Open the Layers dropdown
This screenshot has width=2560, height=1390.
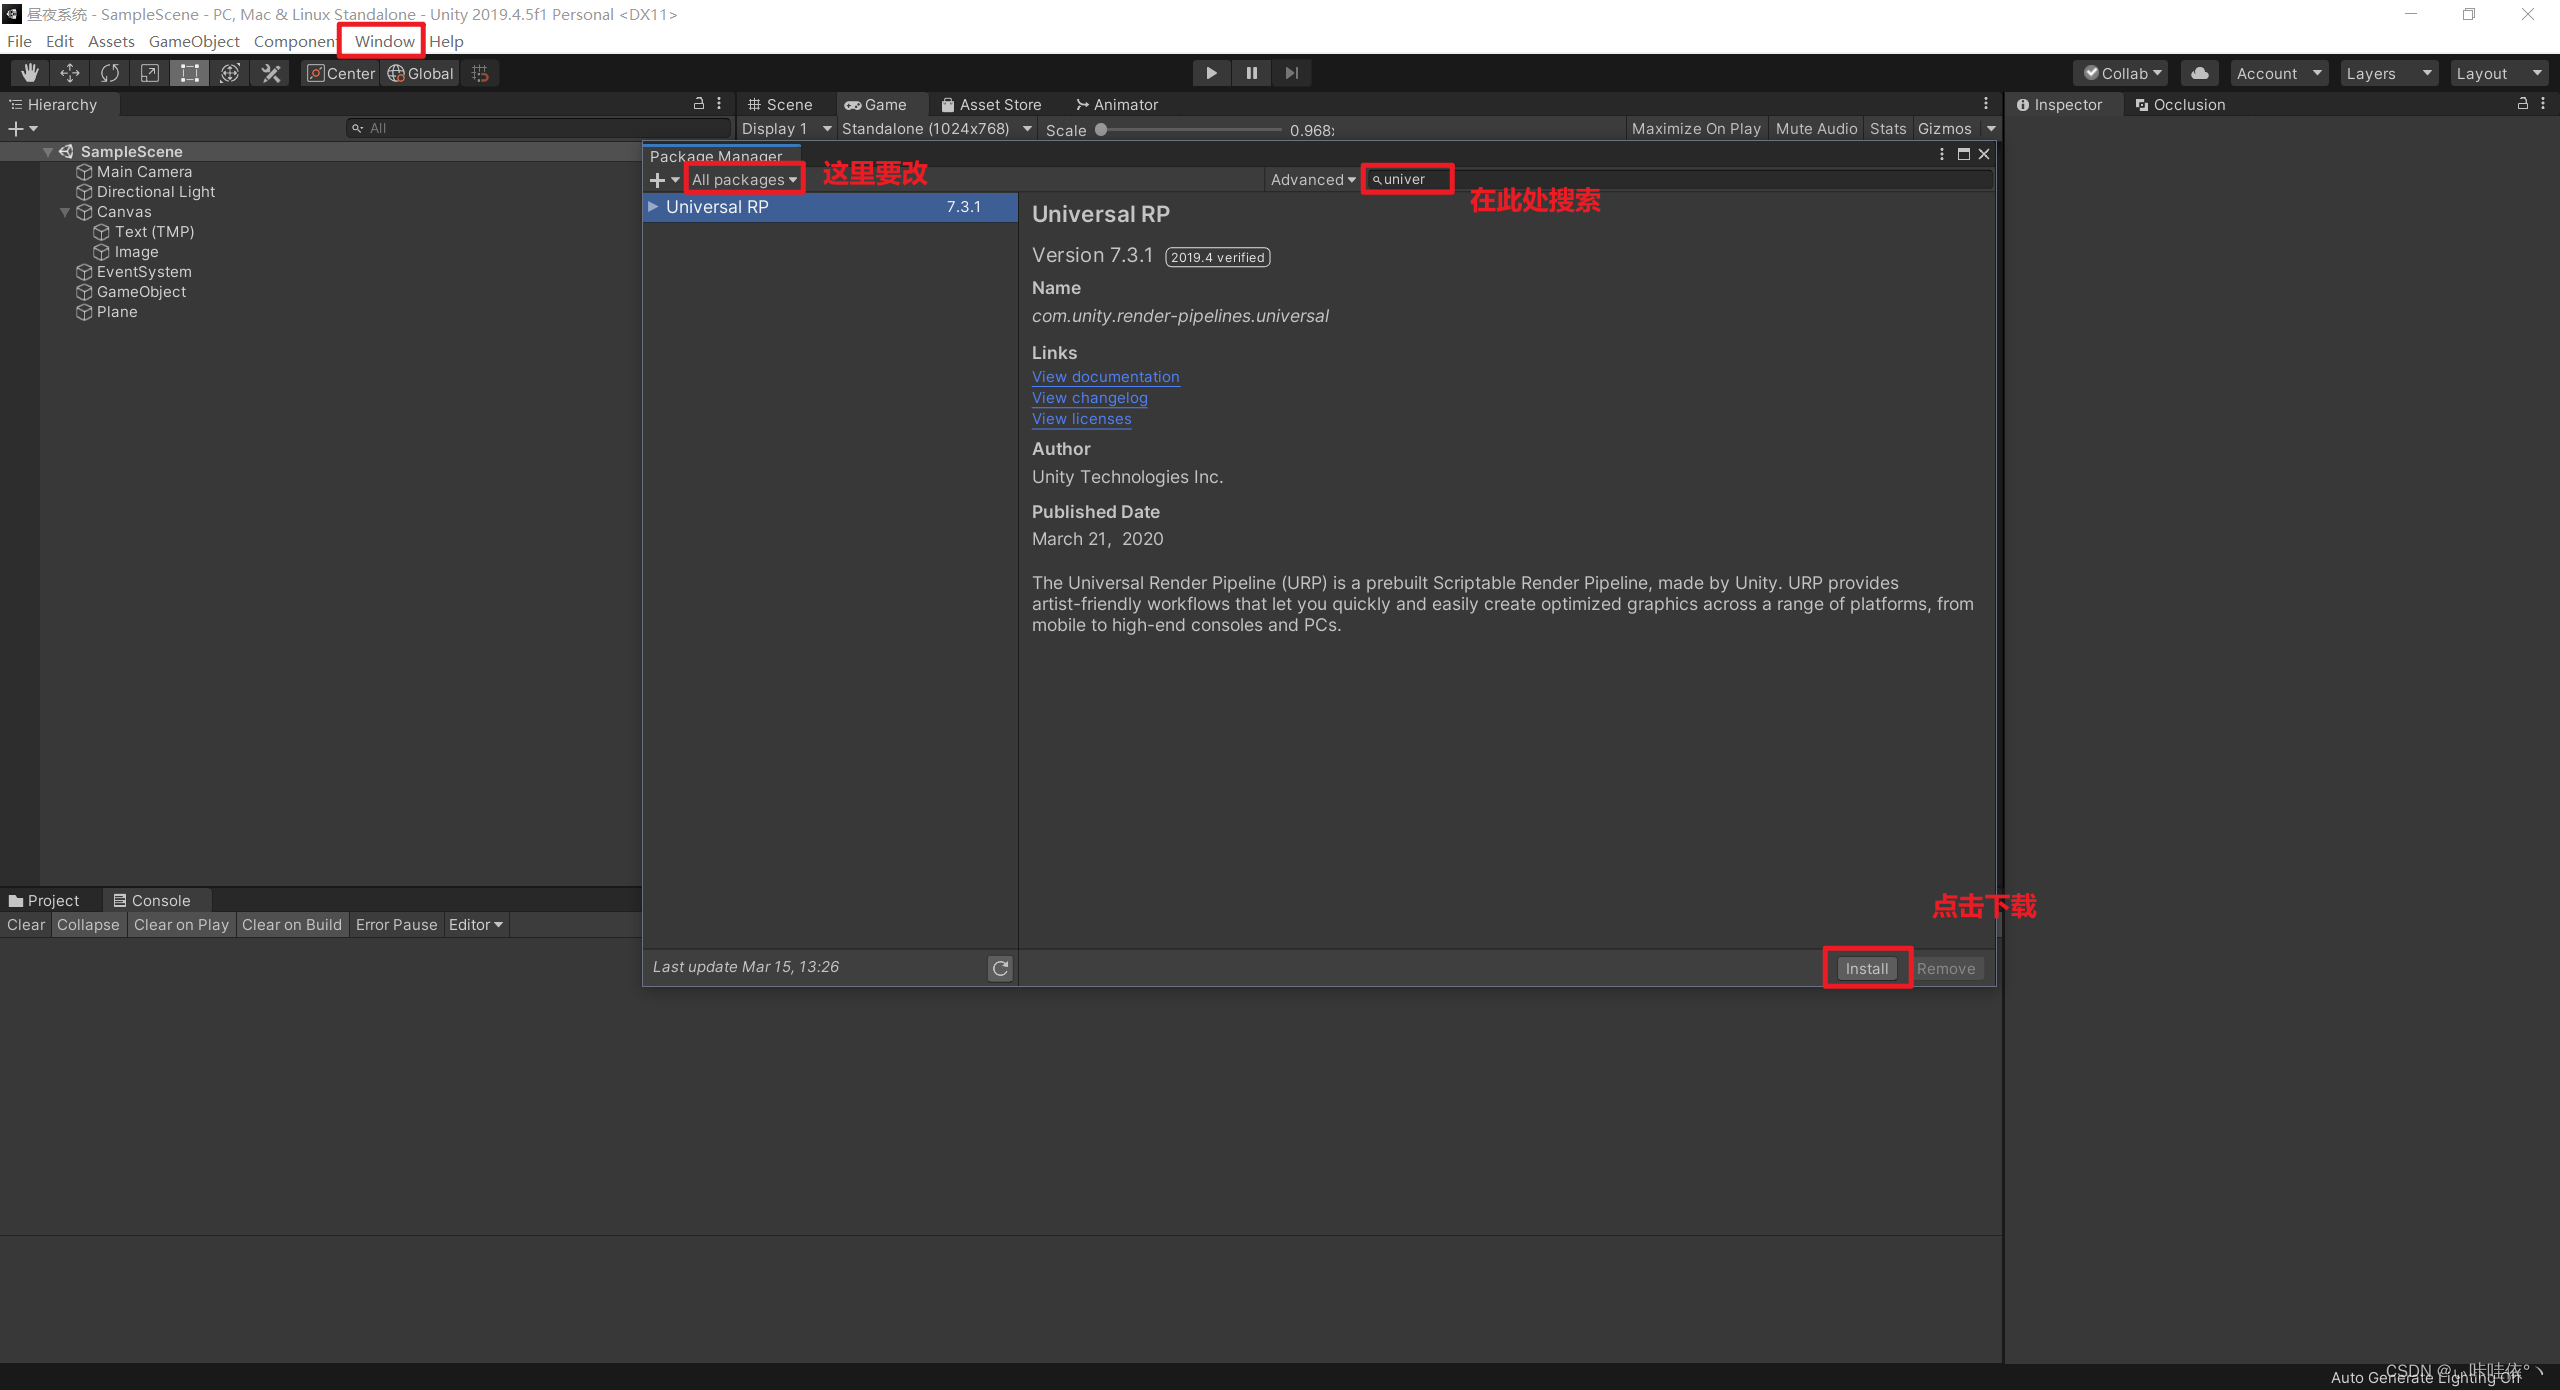point(2389,73)
